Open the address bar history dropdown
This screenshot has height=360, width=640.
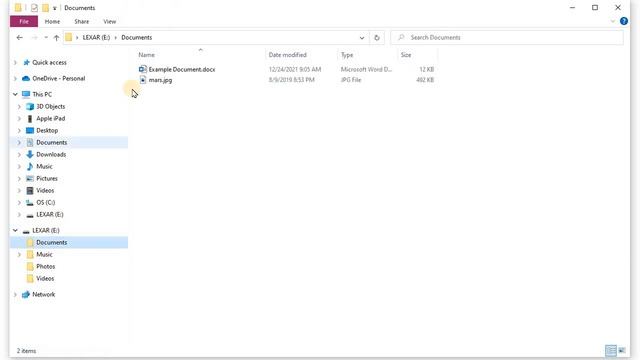pos(362,38)
